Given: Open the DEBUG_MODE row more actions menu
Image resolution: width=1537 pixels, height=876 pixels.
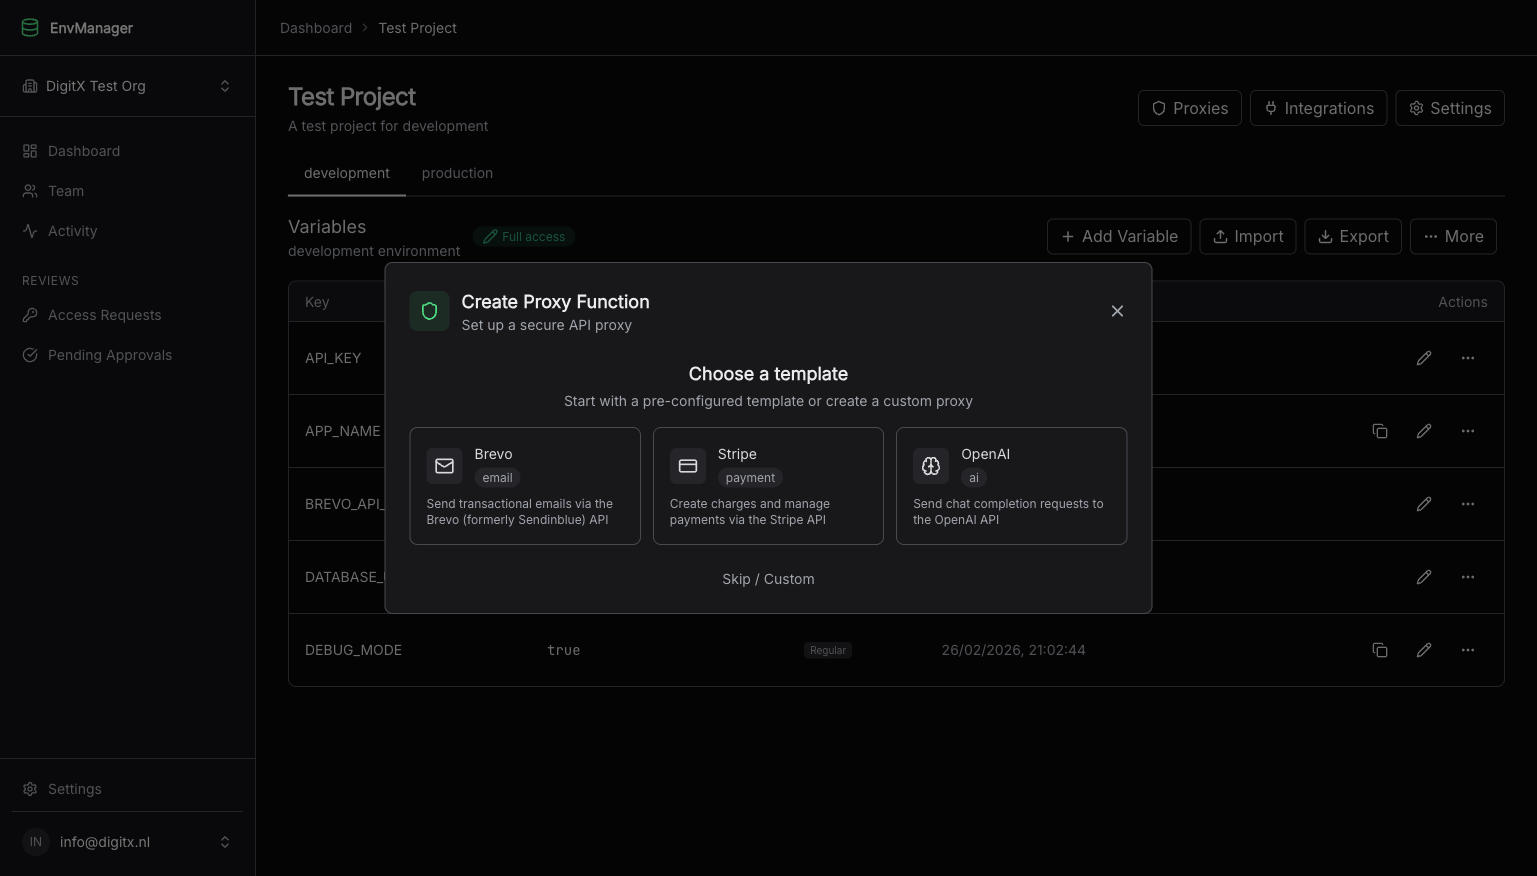Looking at the screenshot, I should (1468, 650).
